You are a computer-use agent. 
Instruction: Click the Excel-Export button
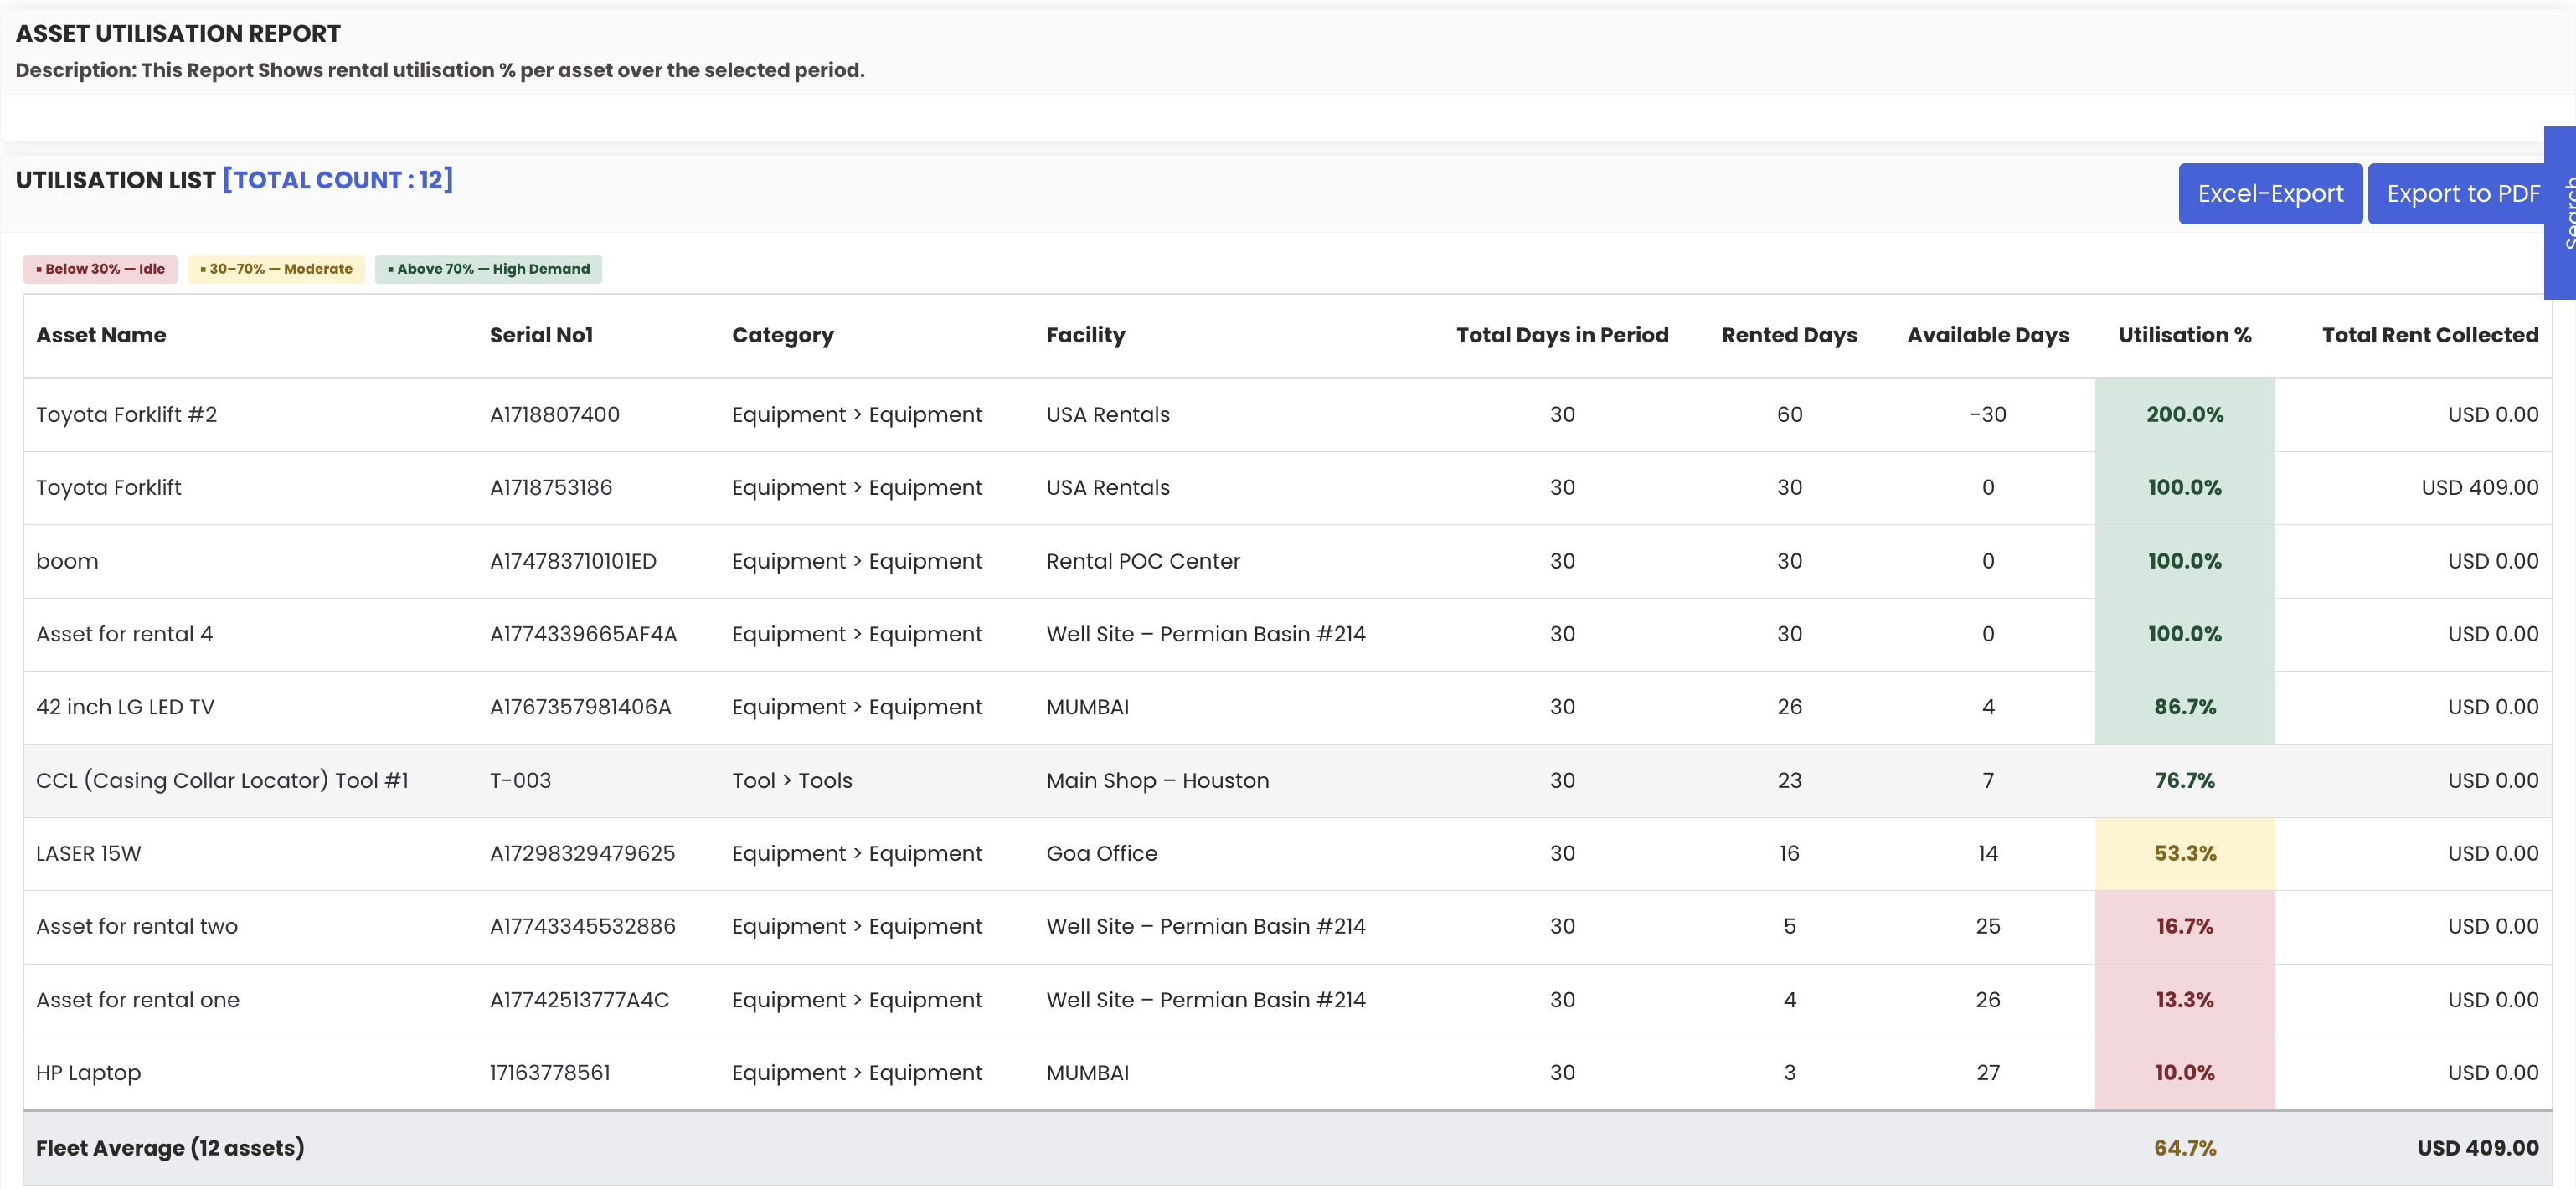point(2269,194)
